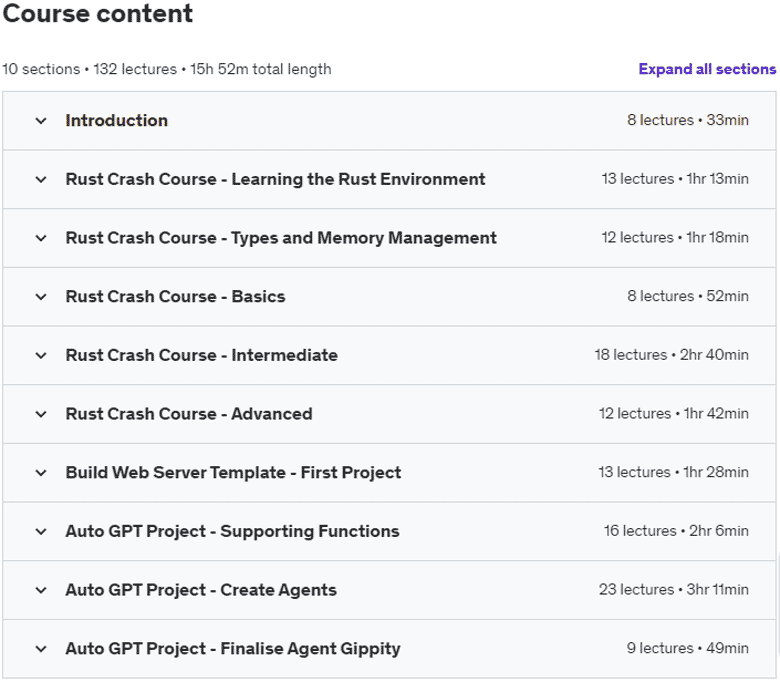The width and height of the screenshot is (780, 682).
Task: Expand chevron for Learning the Rust Environment
Action: click(x=41, y=180)
